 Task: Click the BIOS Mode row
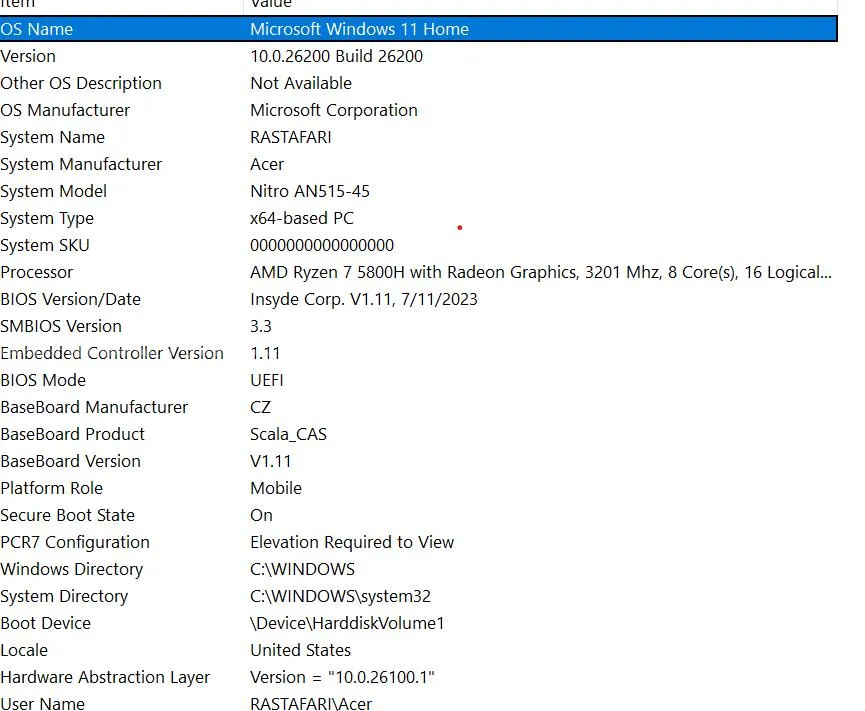pos(43,380)
